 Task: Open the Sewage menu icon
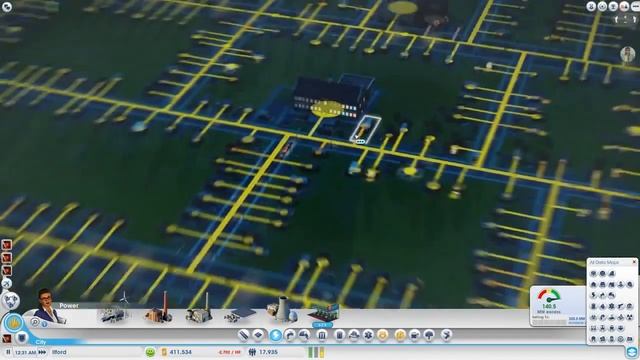pos(304,336)
